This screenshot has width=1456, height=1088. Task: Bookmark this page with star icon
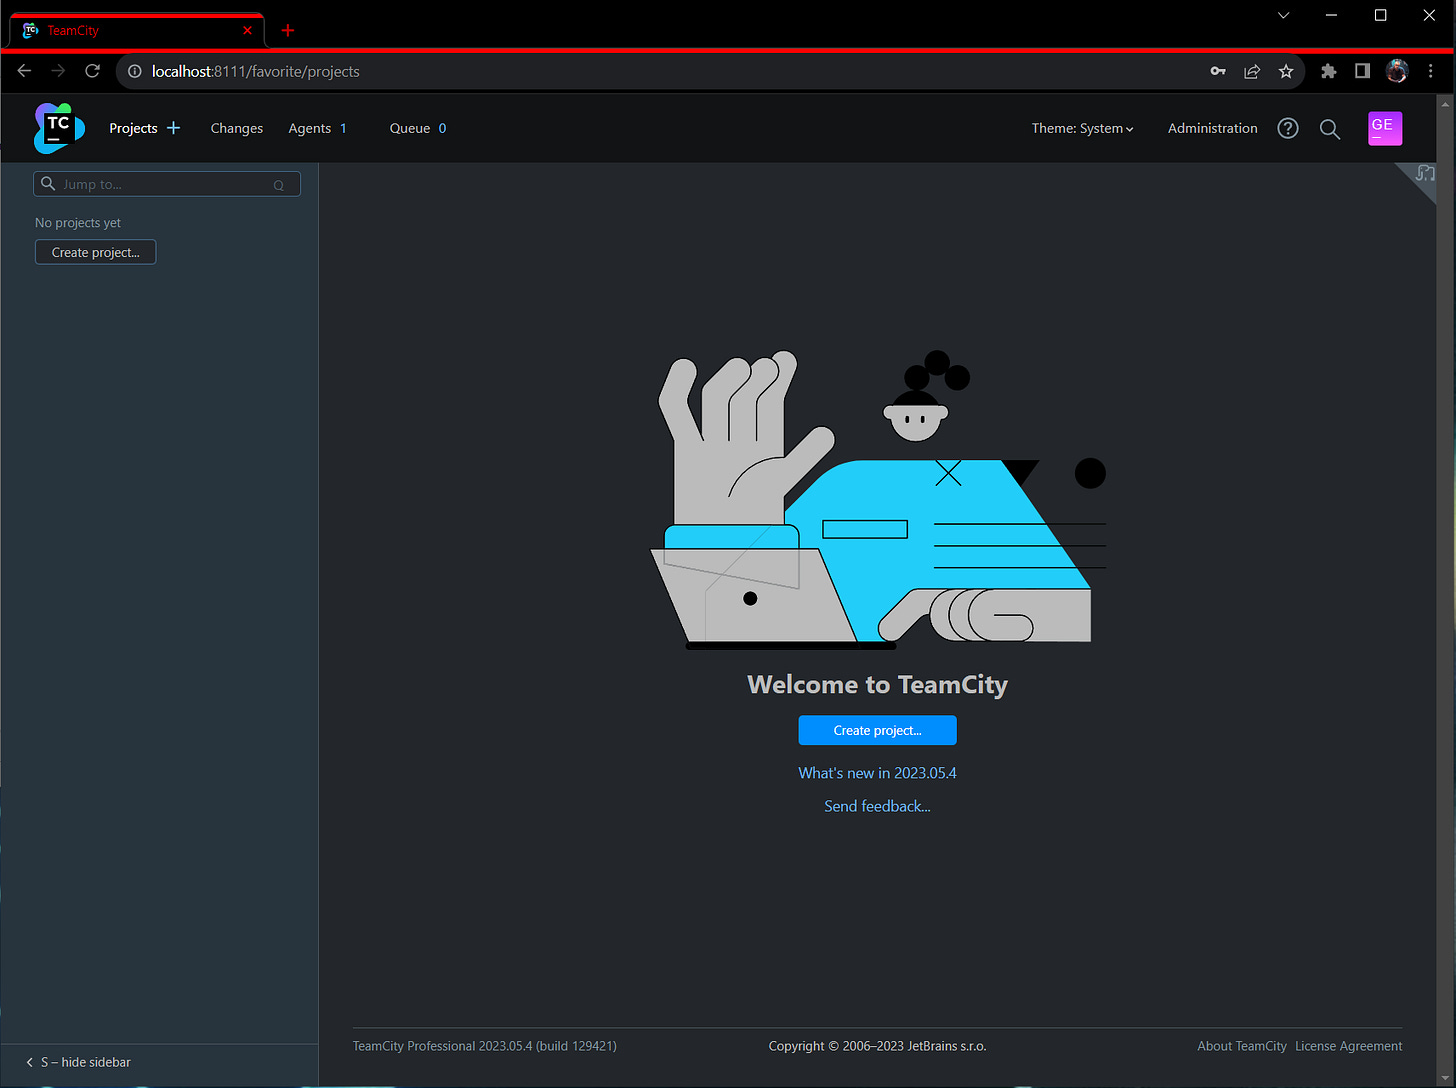coord(1286,71)
